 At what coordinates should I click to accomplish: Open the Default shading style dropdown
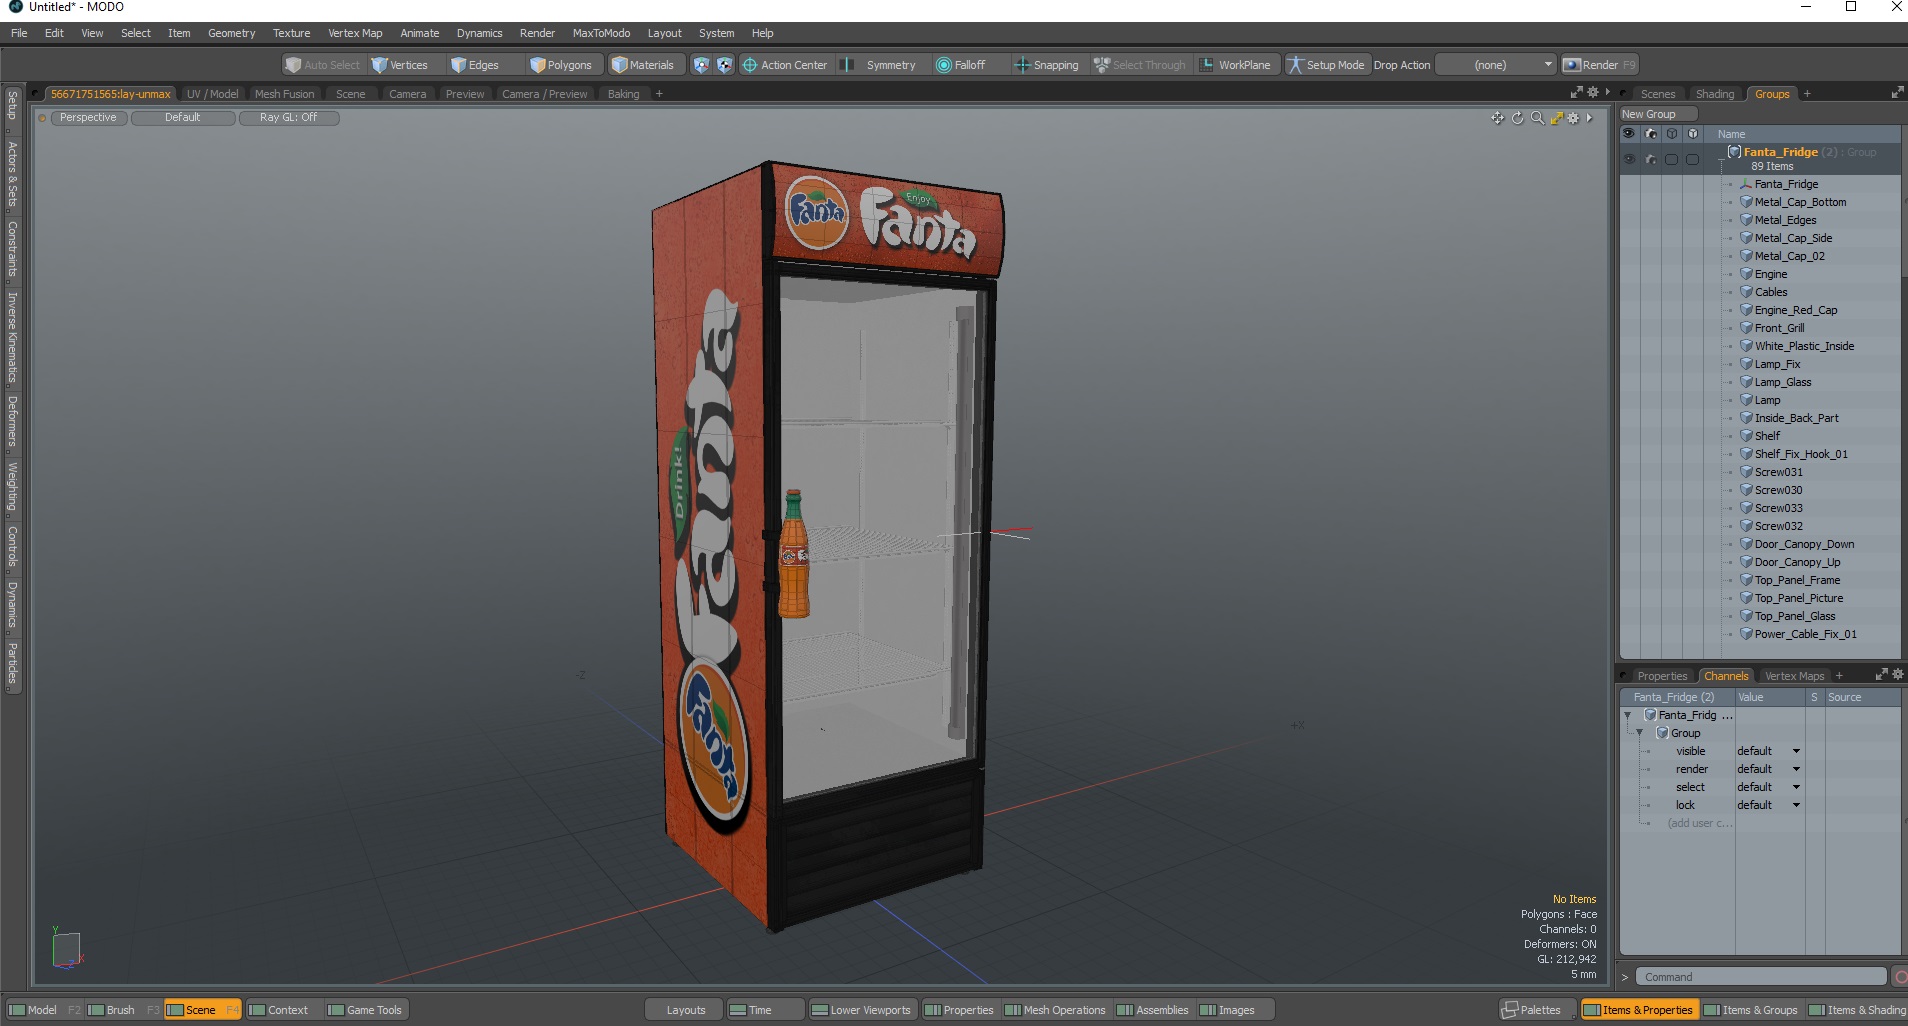183,118
